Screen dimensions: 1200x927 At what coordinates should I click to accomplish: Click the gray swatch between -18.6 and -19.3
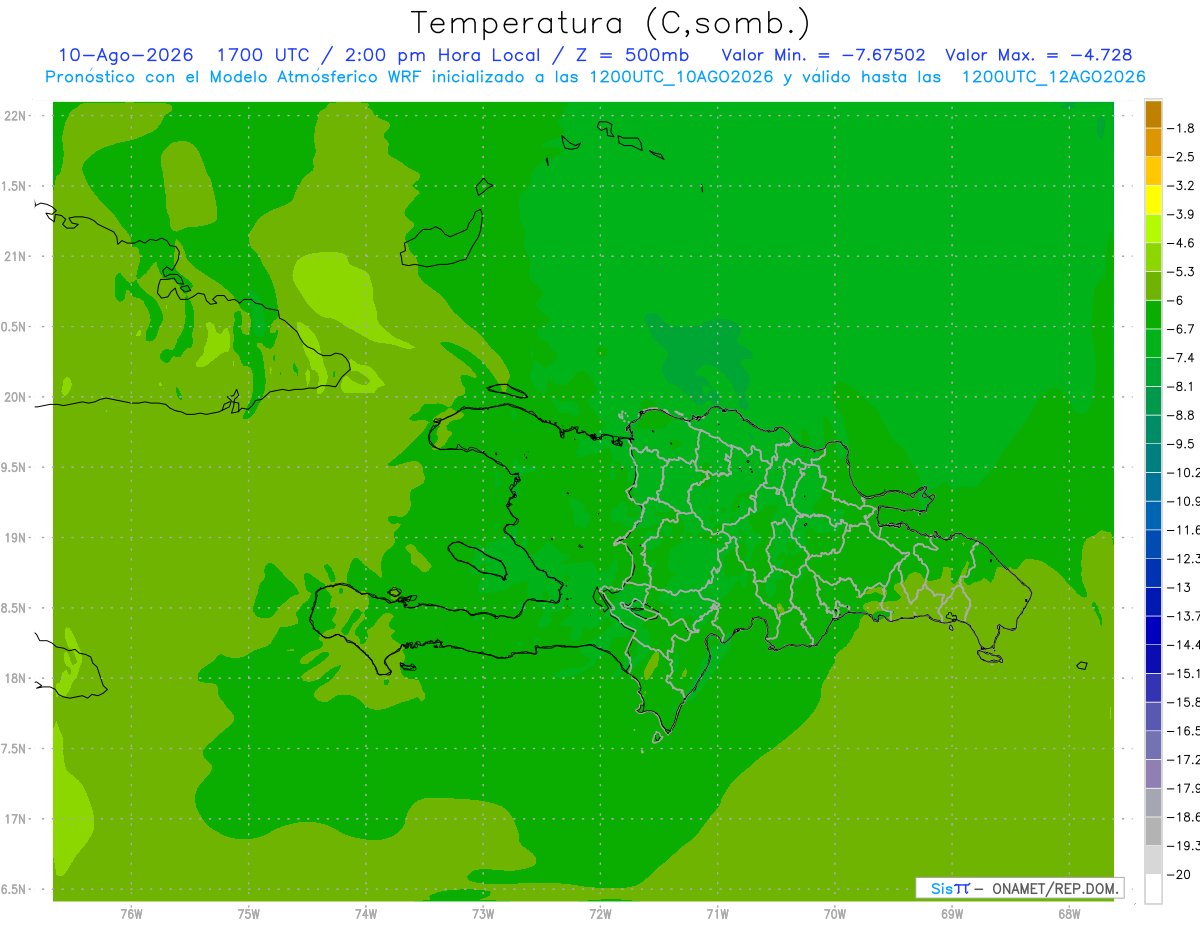tap(1153, 831)
